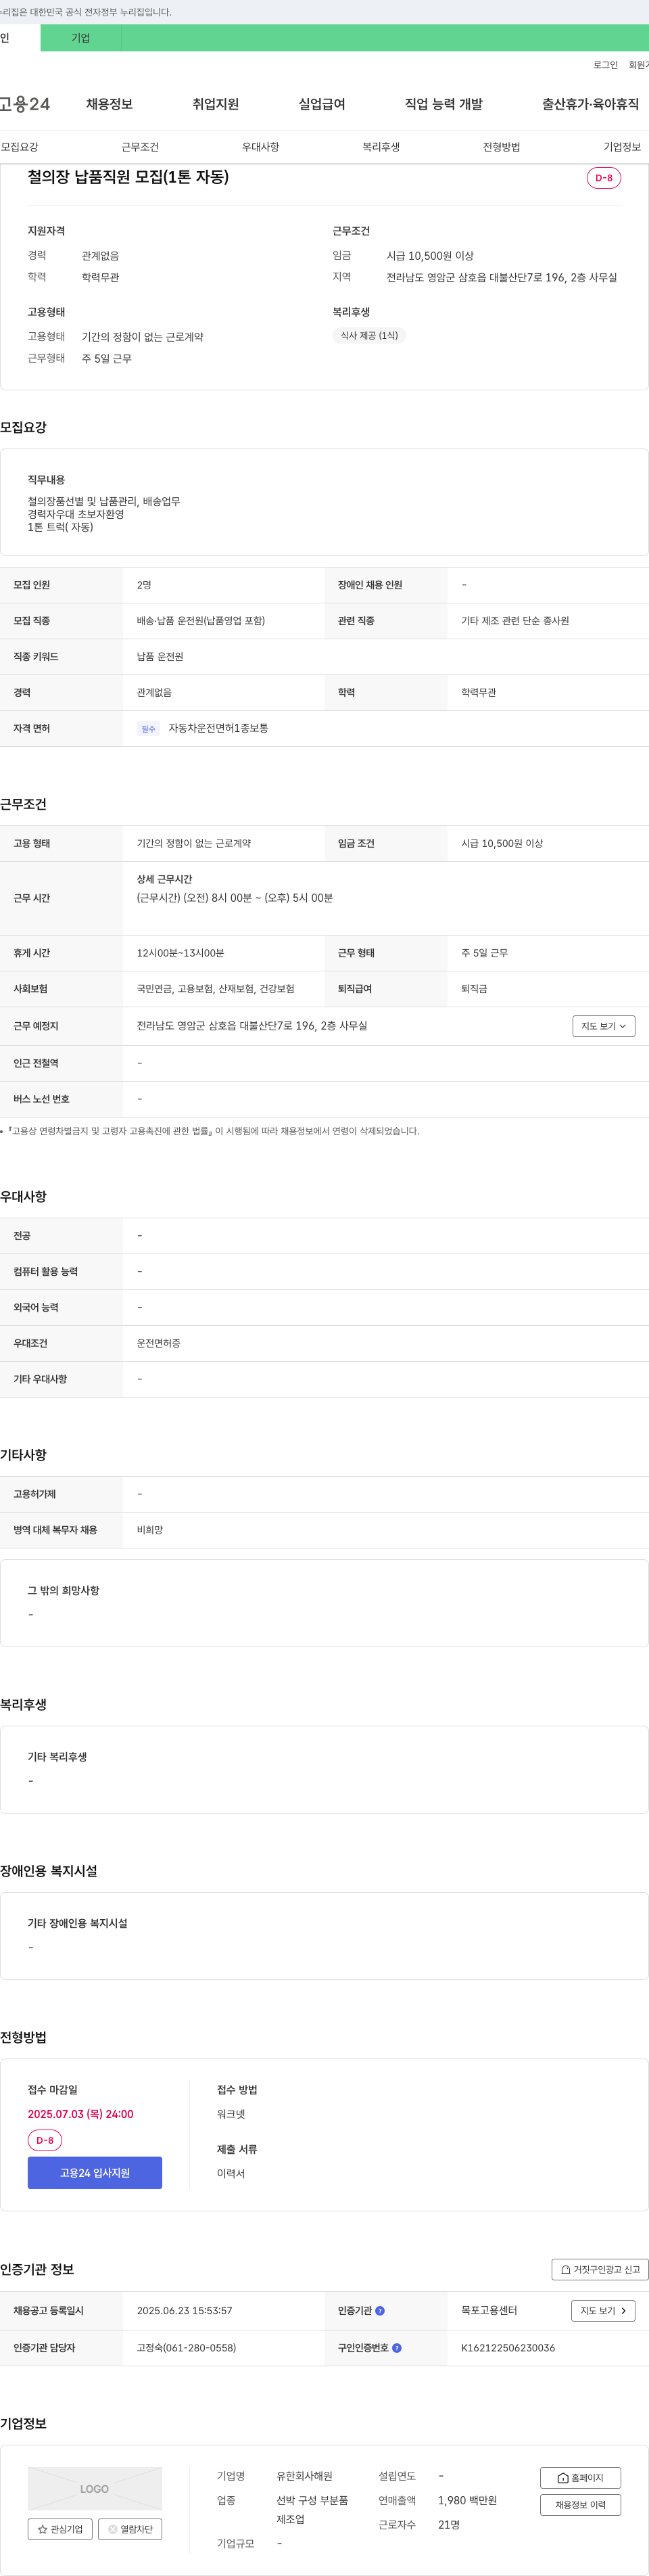Click the 주 5일 근무 cell in 근무조건 table
This screenshot has height=2576, width=649.
485,953
